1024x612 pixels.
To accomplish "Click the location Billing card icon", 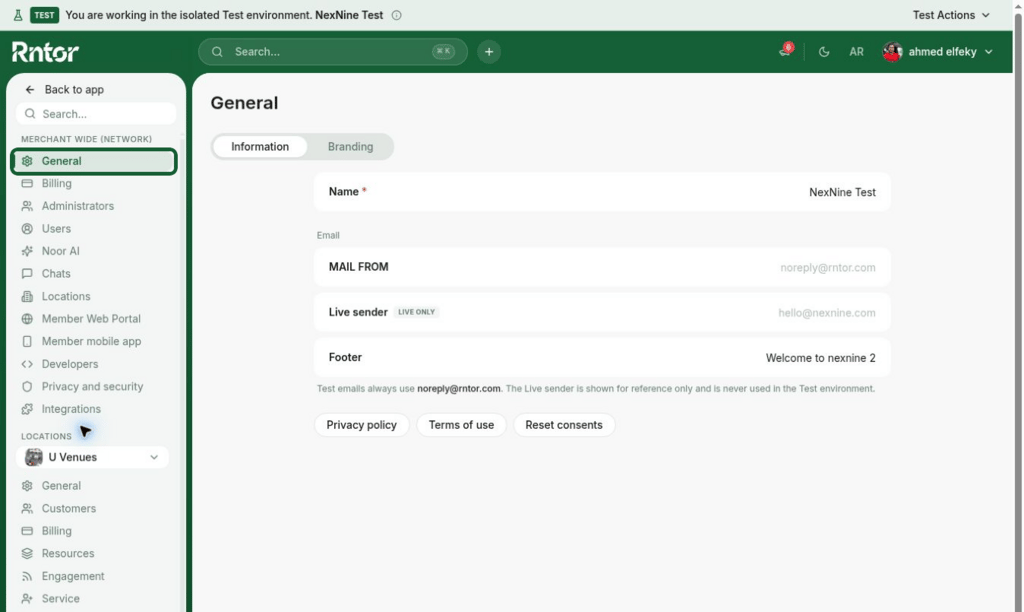I will coord(27,531).
